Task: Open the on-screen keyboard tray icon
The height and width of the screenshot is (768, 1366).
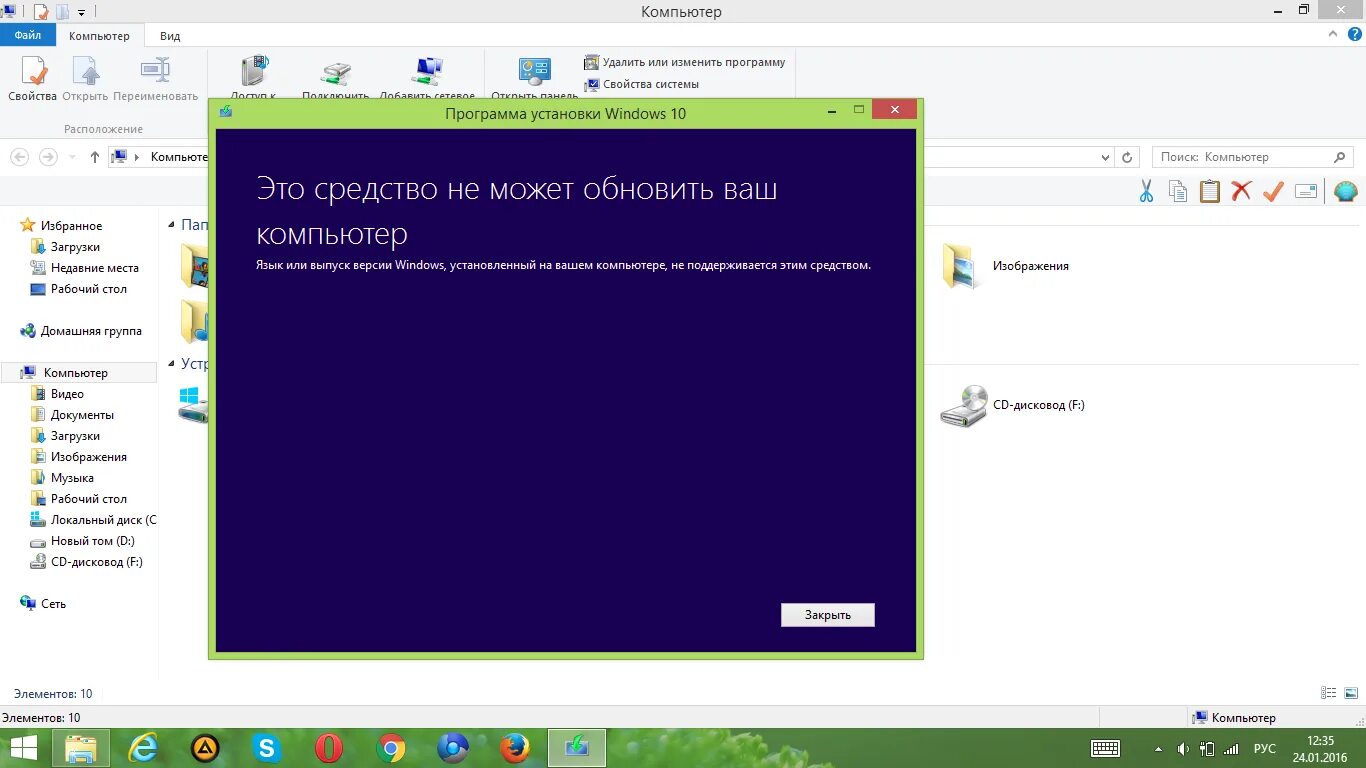Action: (x=1105, y=748)
